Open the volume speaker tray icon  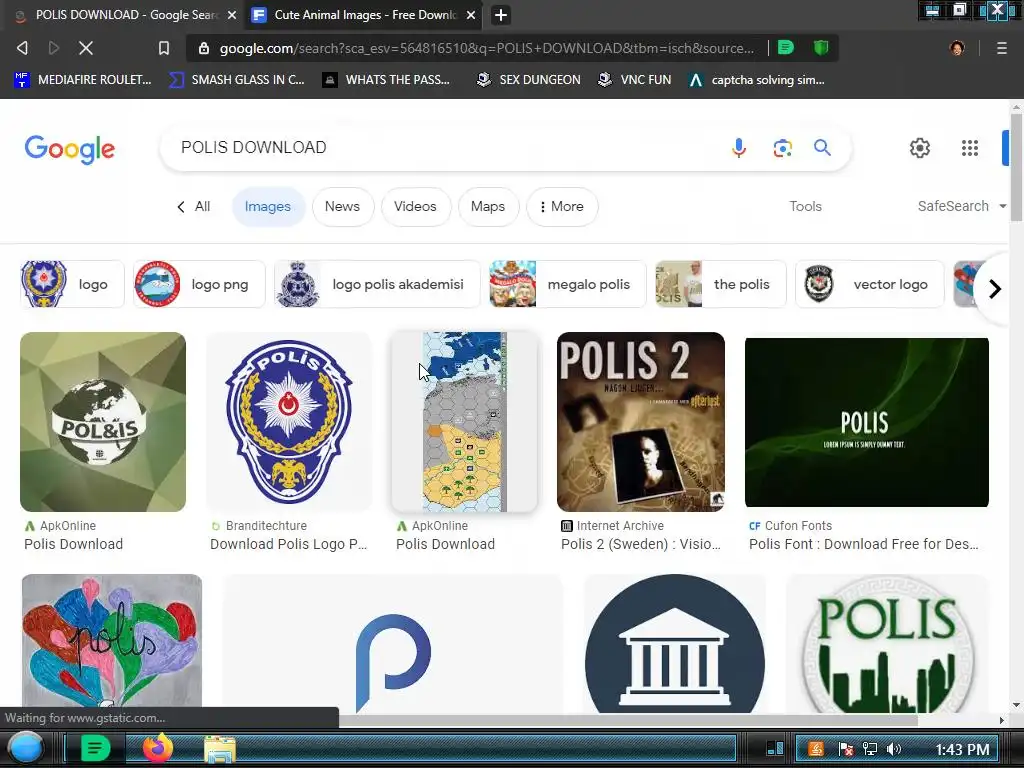[x=894, y=749]
